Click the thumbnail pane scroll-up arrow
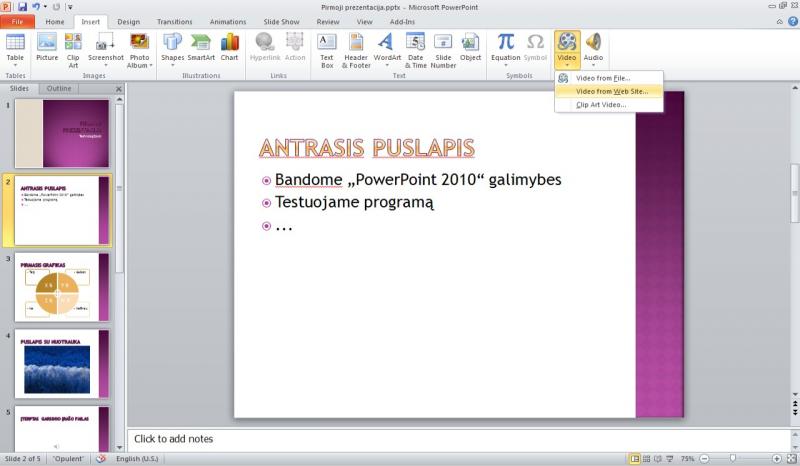 (119, 99)
